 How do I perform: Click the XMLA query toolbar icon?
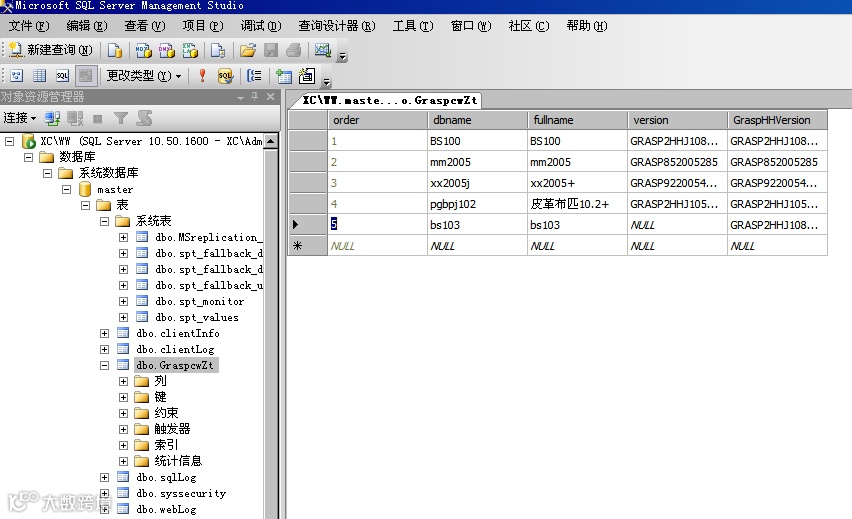tap(190, 51)
